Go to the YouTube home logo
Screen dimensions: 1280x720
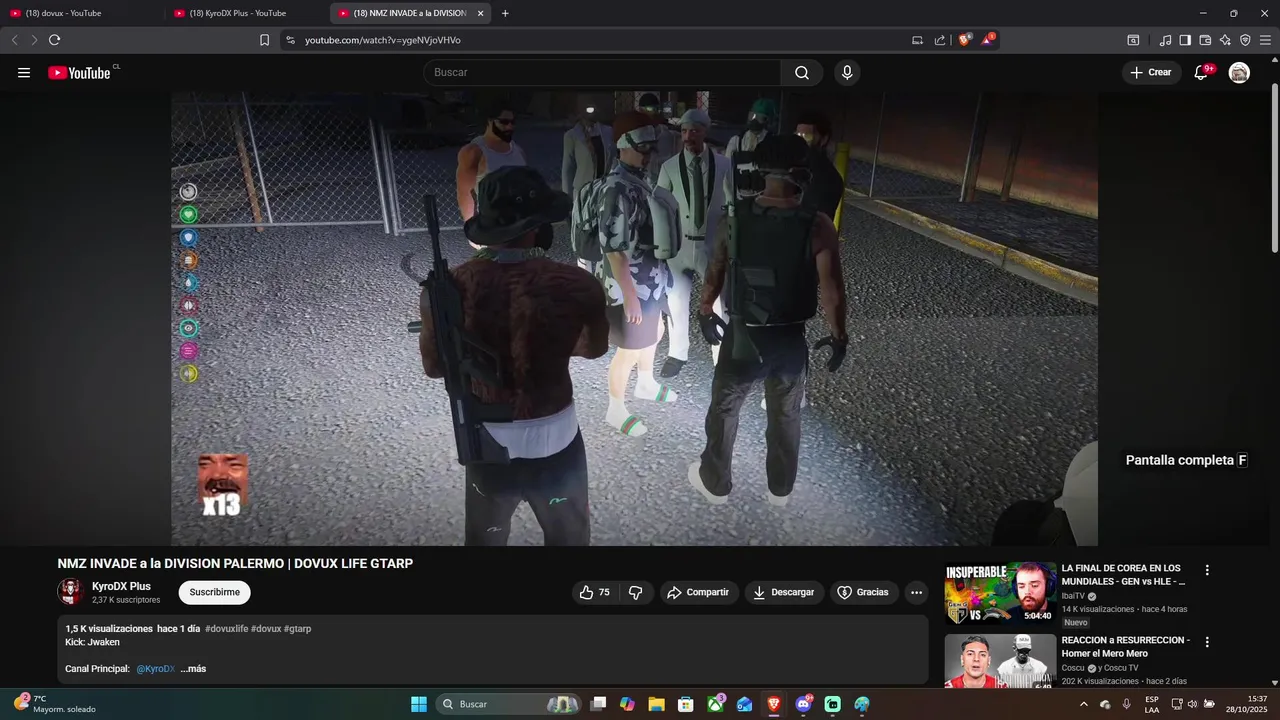(79, 72)
